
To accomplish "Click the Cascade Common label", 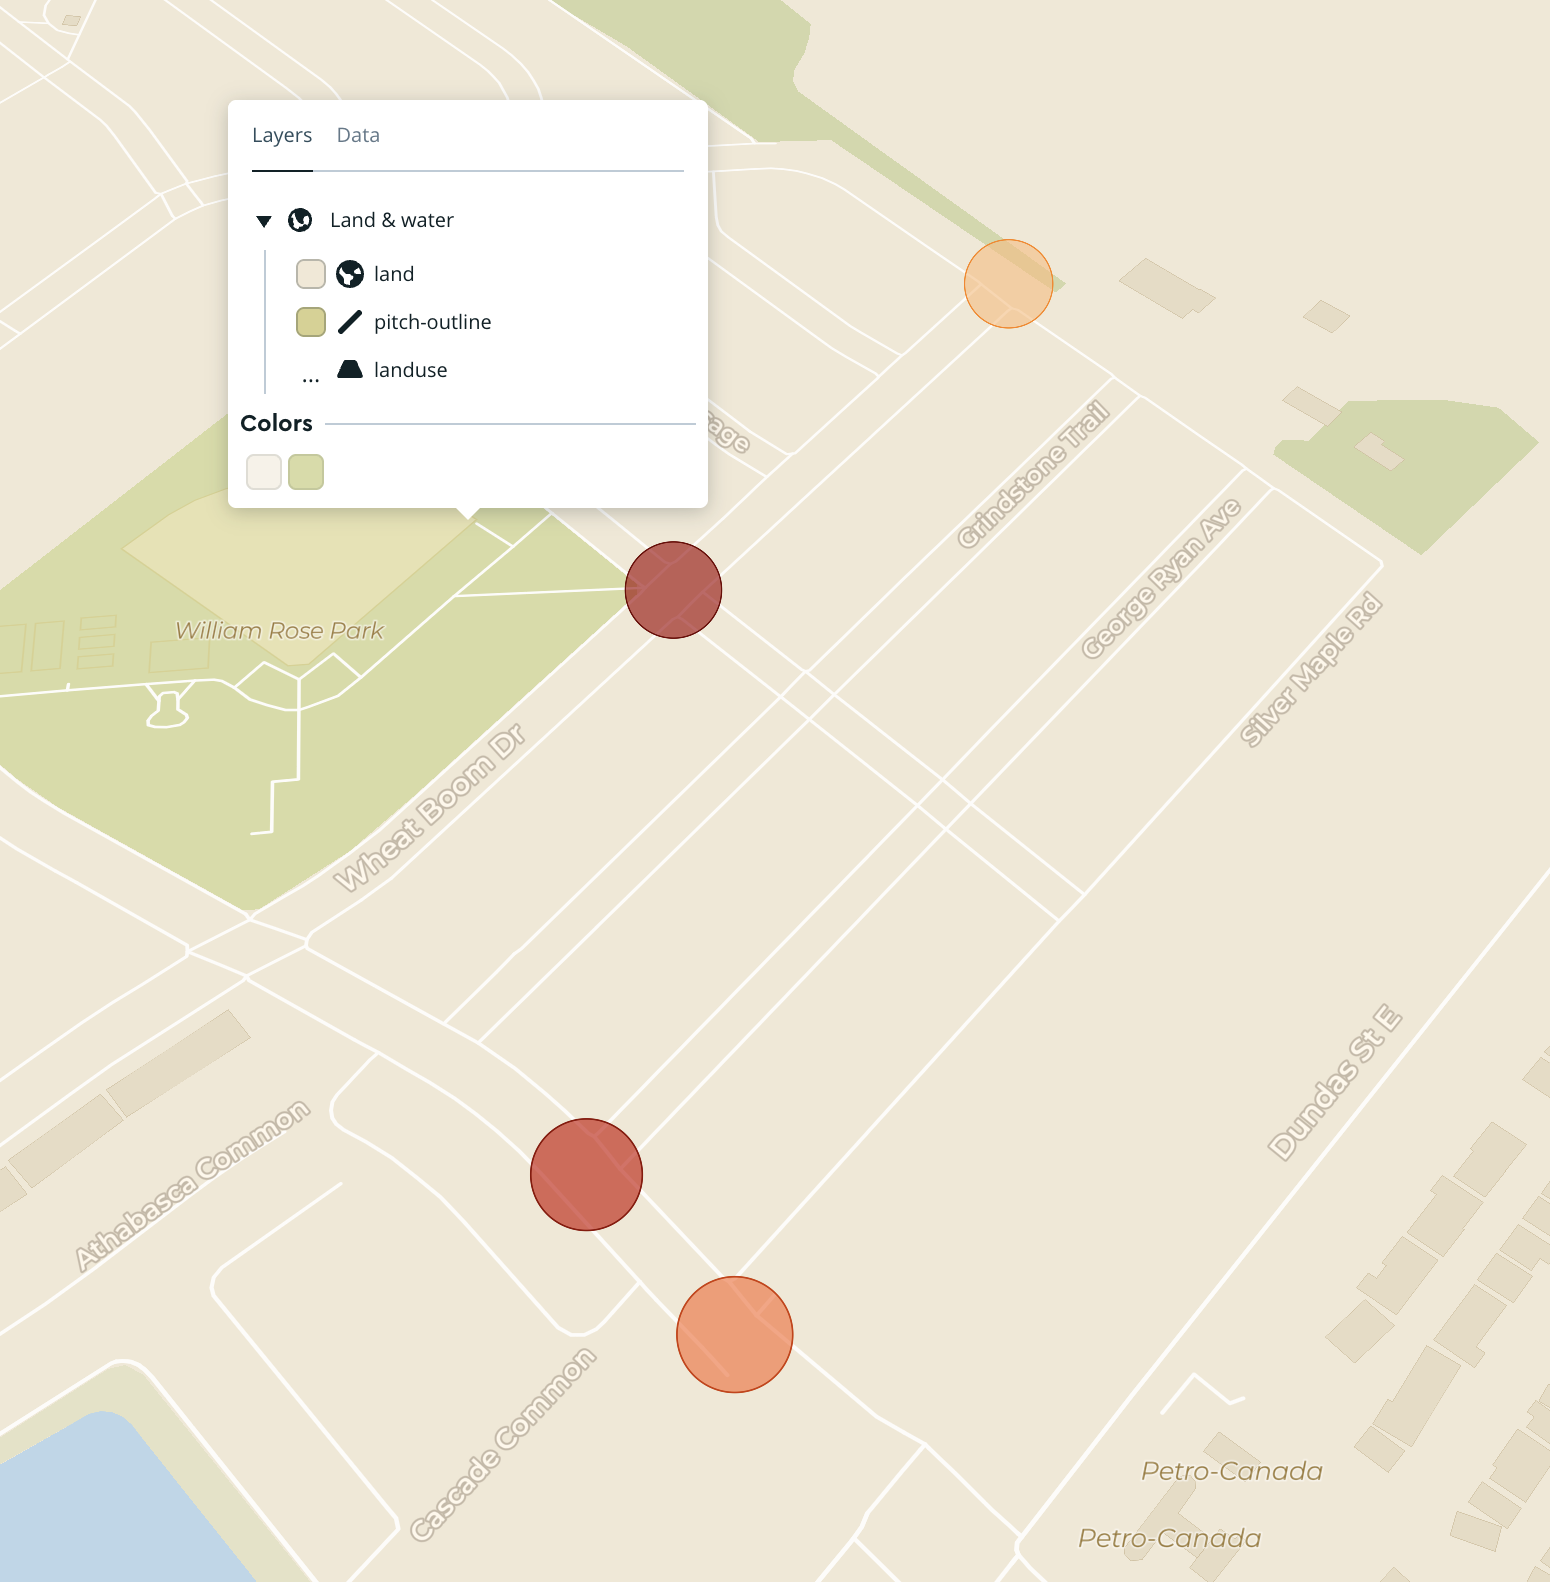I will pos(504,1445).
